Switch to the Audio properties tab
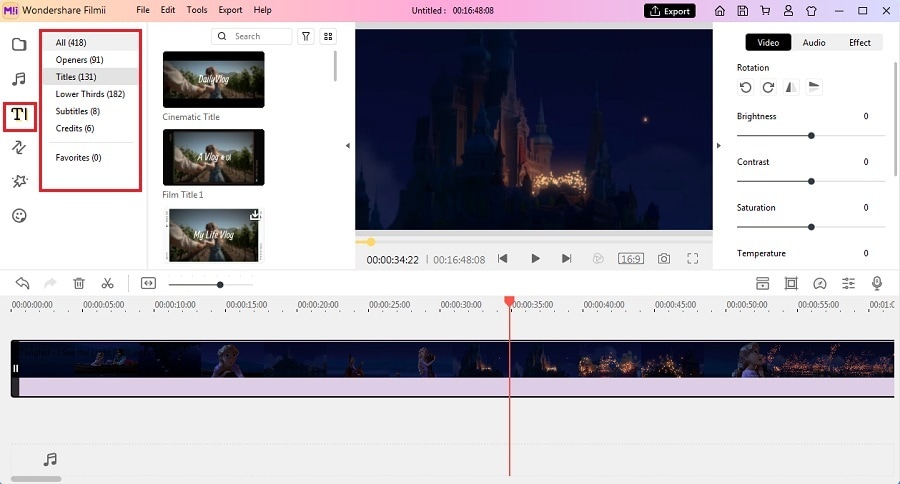900x484 pixels. coord(814,42)
